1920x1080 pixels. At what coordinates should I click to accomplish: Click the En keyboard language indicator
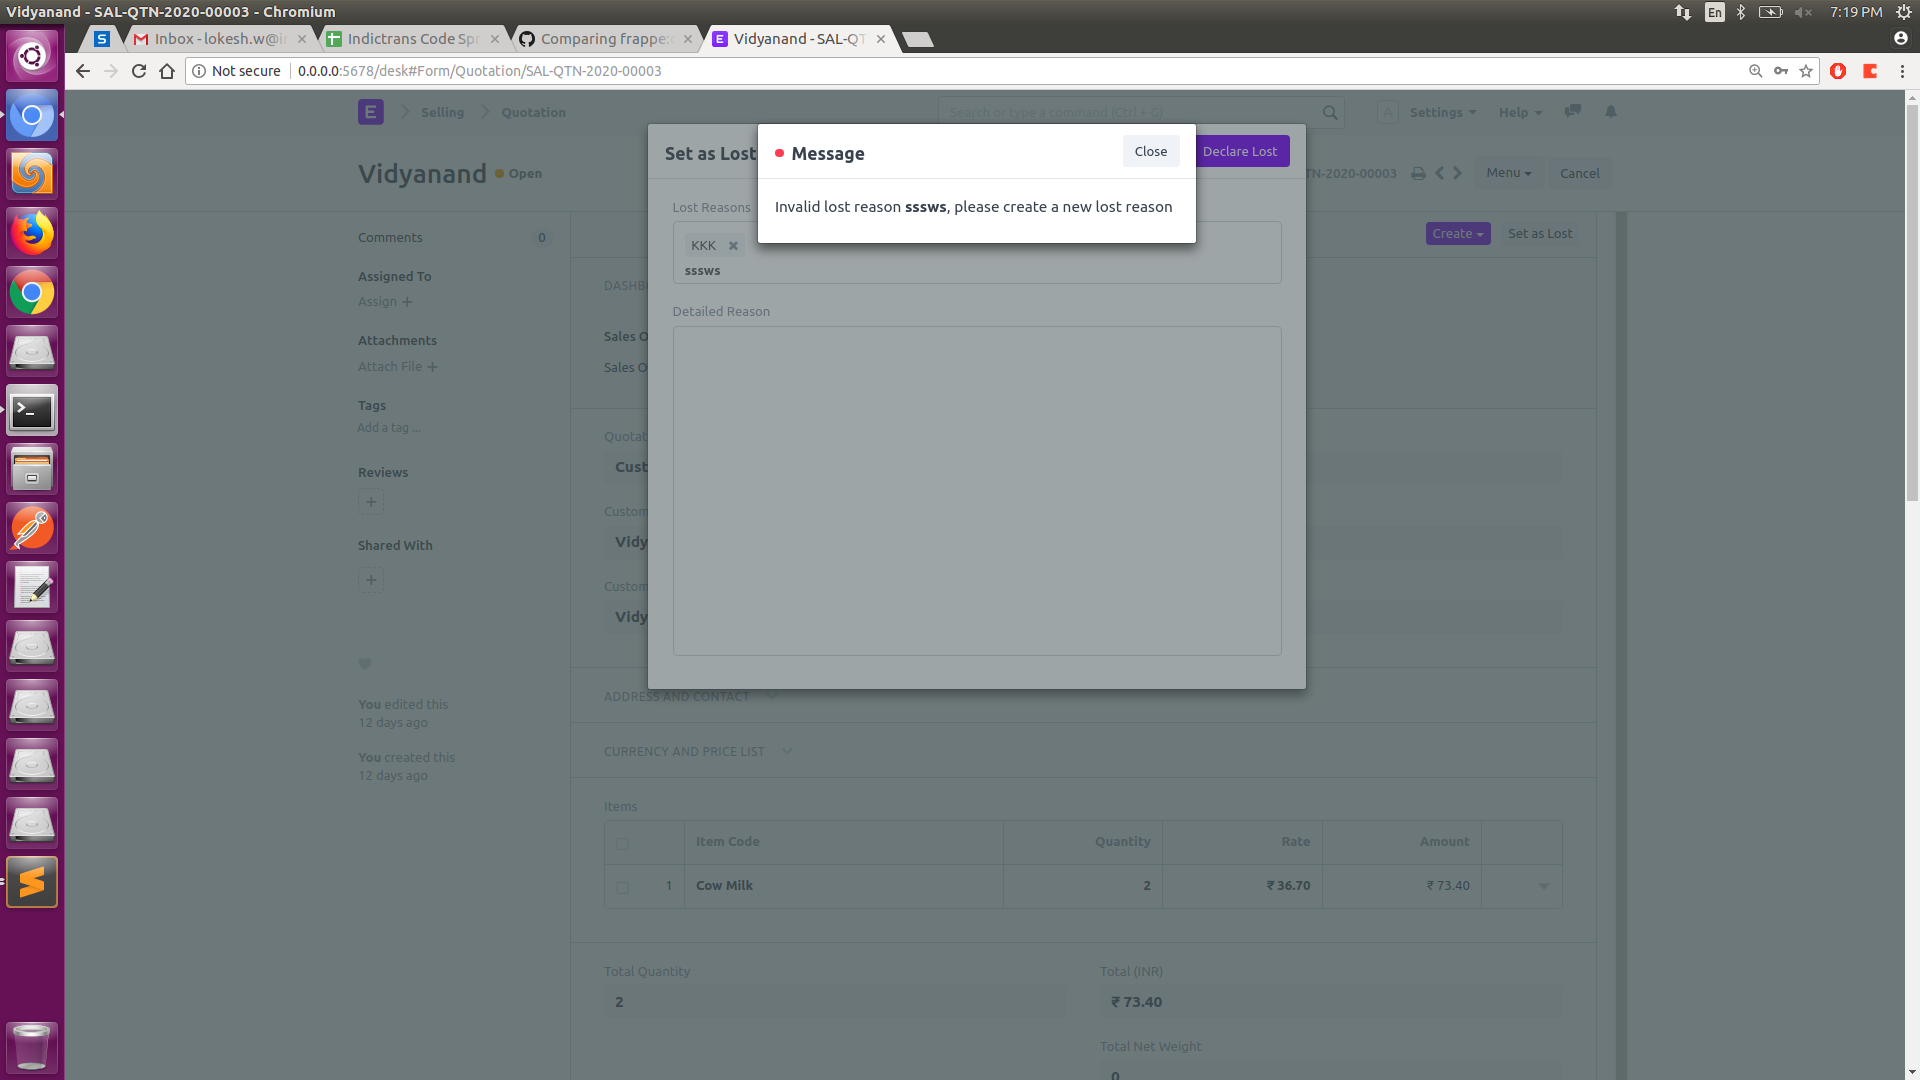pos(1714,12)
